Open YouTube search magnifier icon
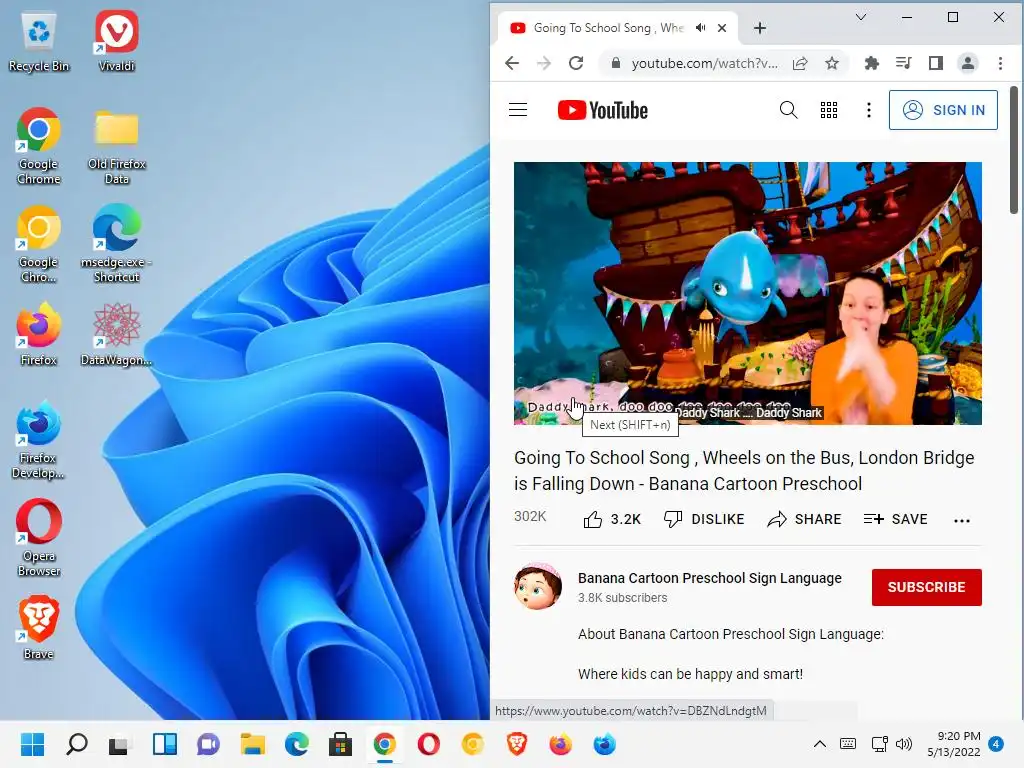1024x768 pixels. click(788, 110)
